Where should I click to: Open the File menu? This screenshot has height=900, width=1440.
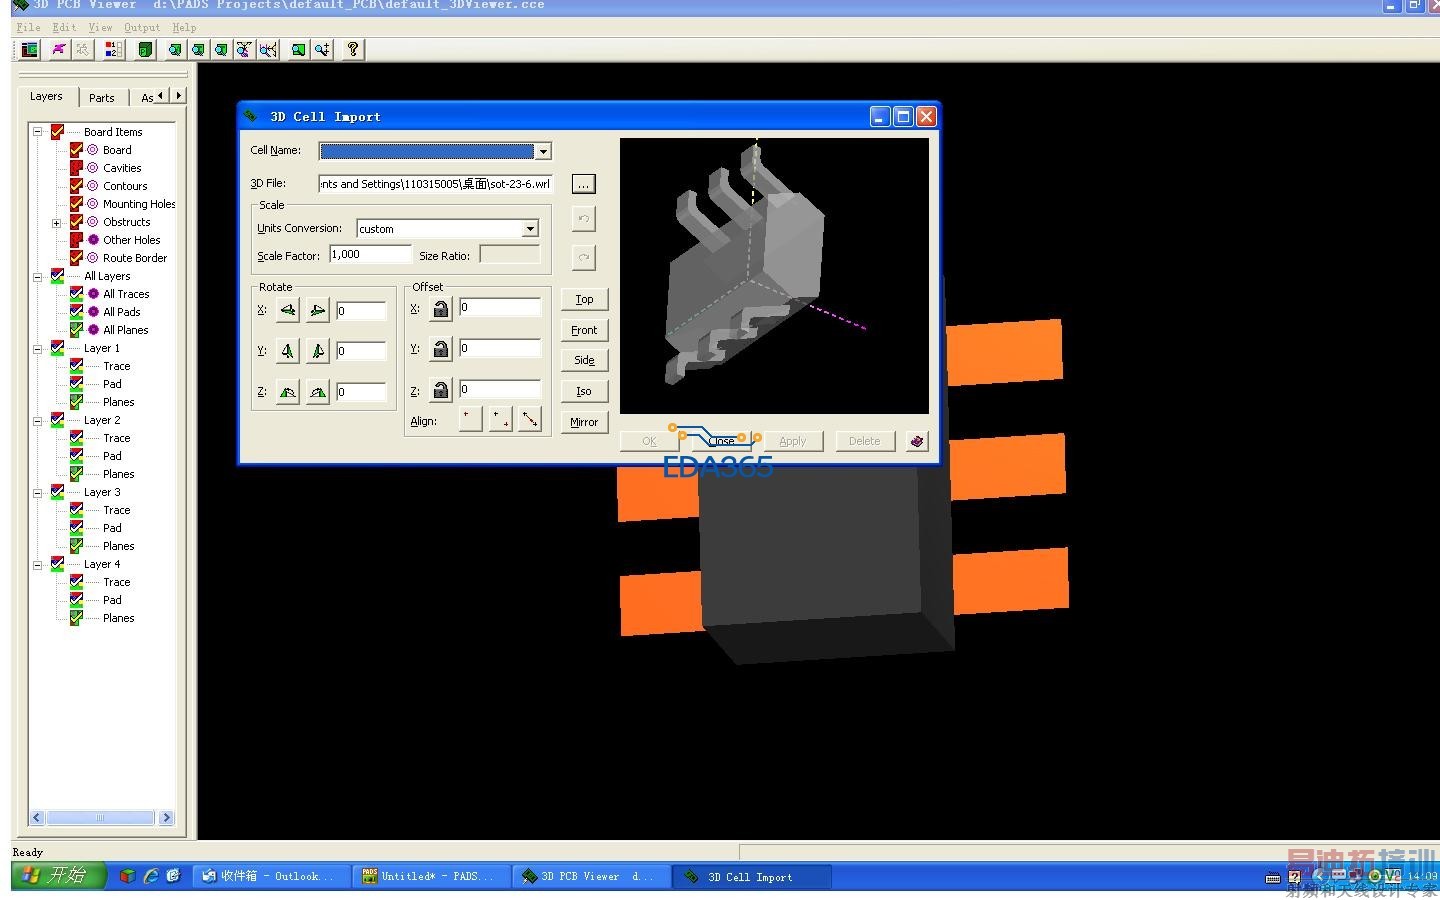[x=29, y=27]
